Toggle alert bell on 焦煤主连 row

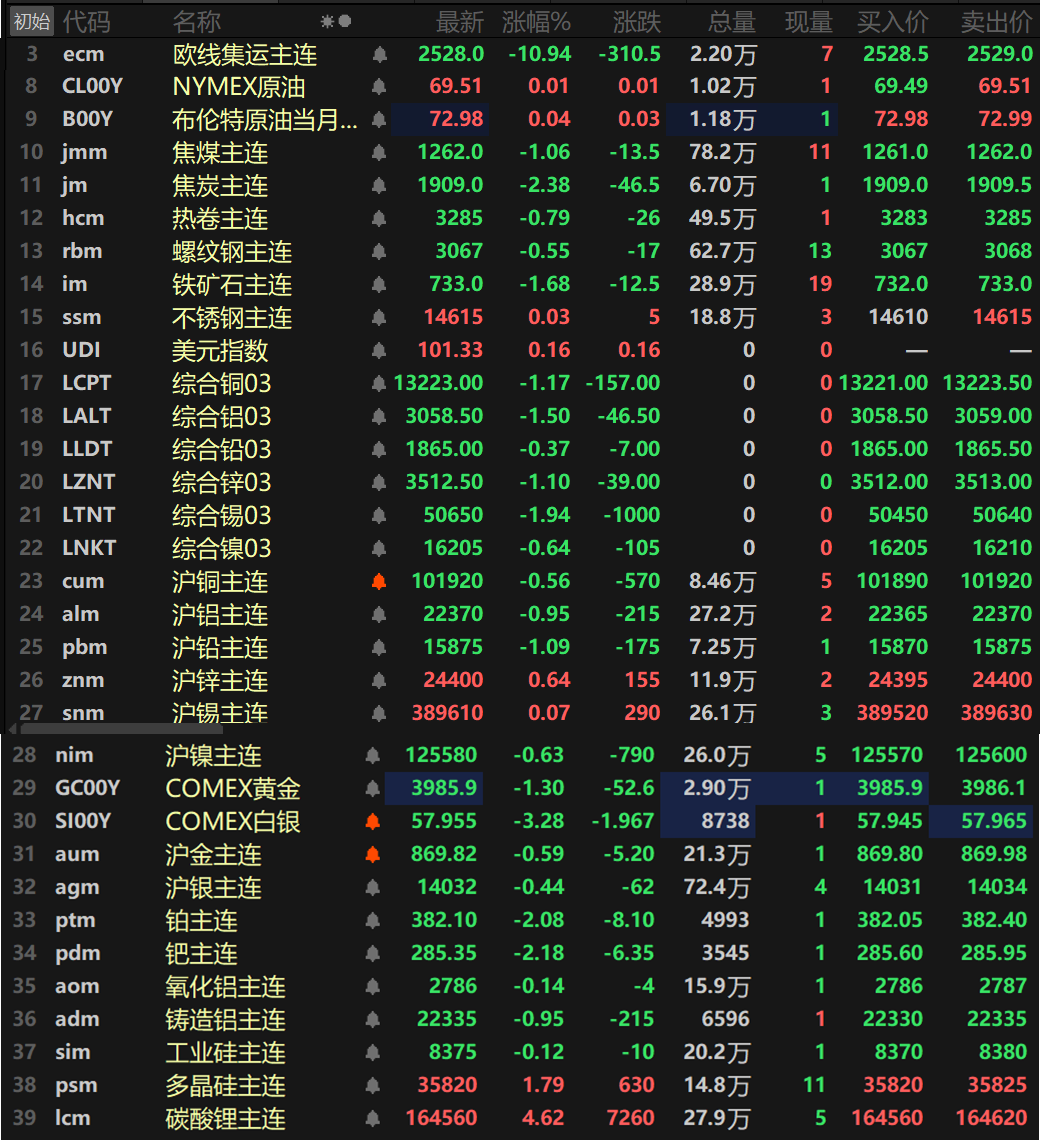click(x=379, y=153)
